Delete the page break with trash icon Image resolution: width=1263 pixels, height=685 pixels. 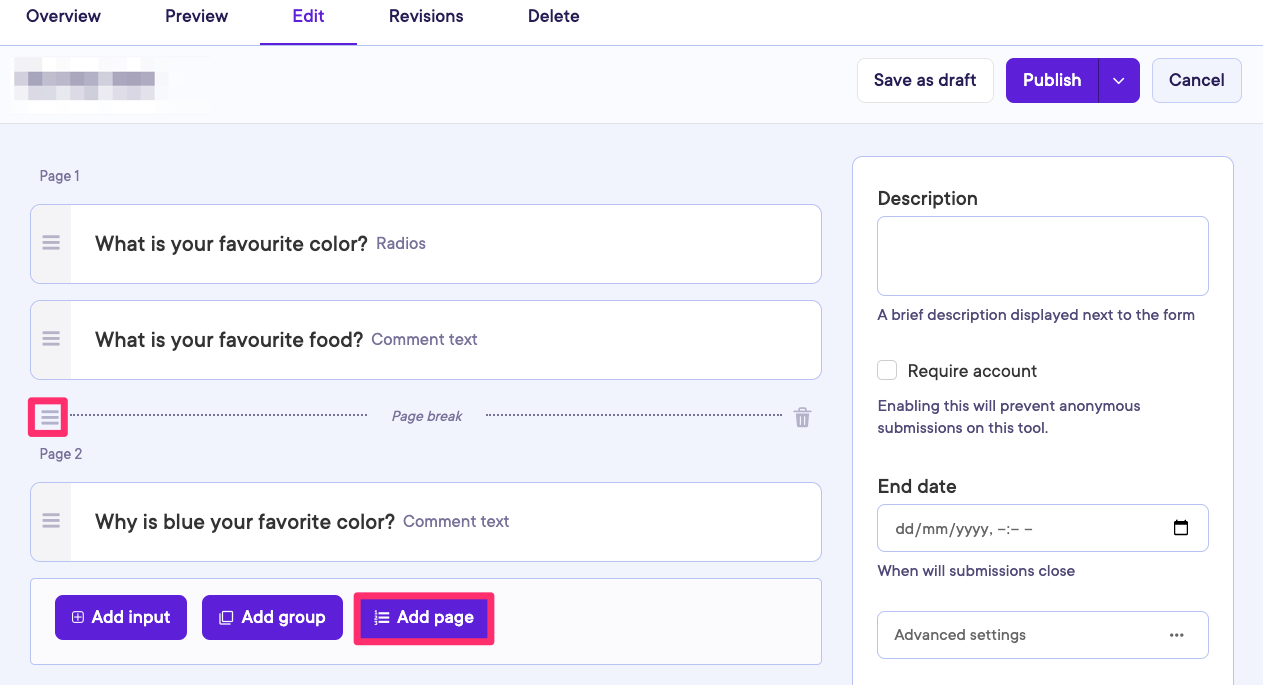pos(802,417)
